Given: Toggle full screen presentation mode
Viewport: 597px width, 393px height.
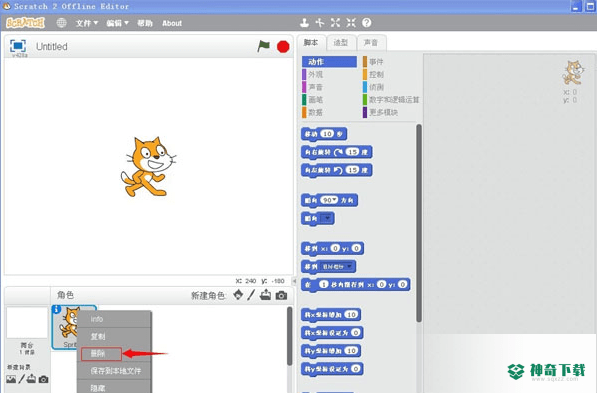Looking at the screenshot, I should click(18, 46).
